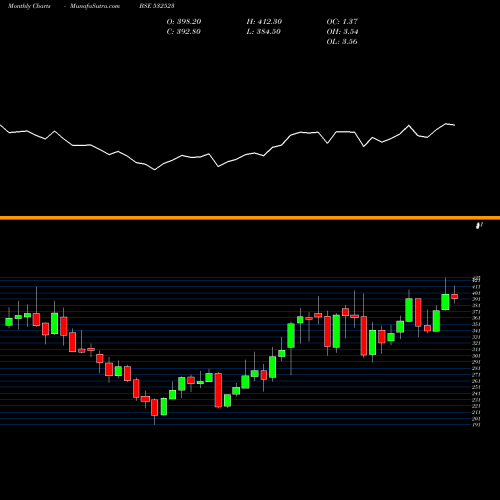Click the 211 price axis label
The height and width of the screenshot is (500, 500).
click(476, 412)
